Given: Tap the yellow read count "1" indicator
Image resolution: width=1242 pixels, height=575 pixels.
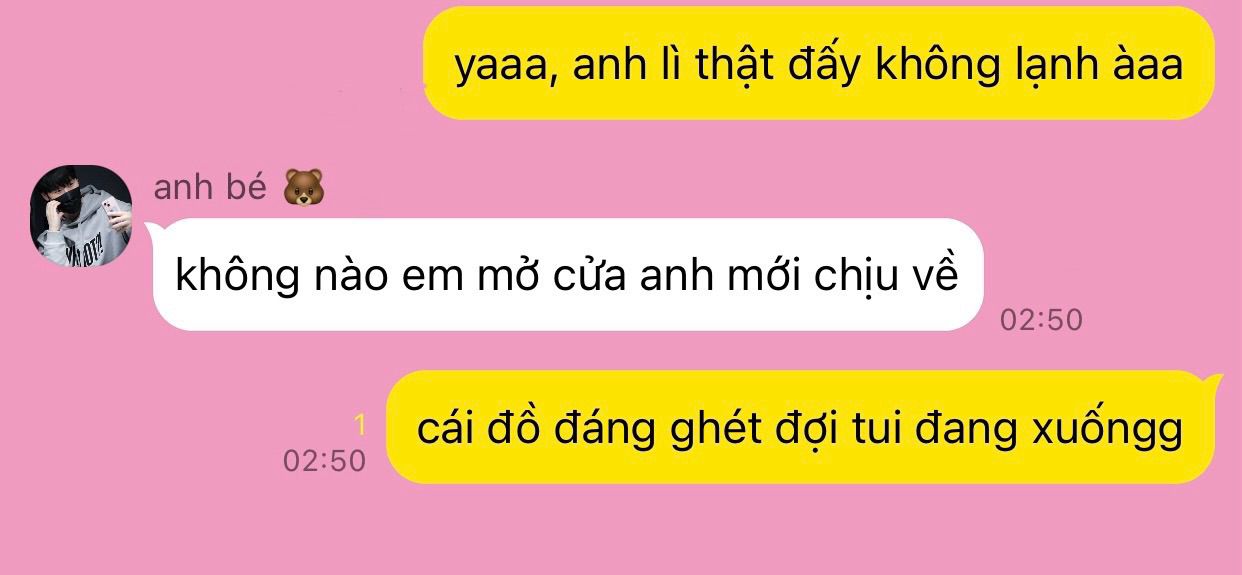Looking at the screenshot, I should (360, 426).
